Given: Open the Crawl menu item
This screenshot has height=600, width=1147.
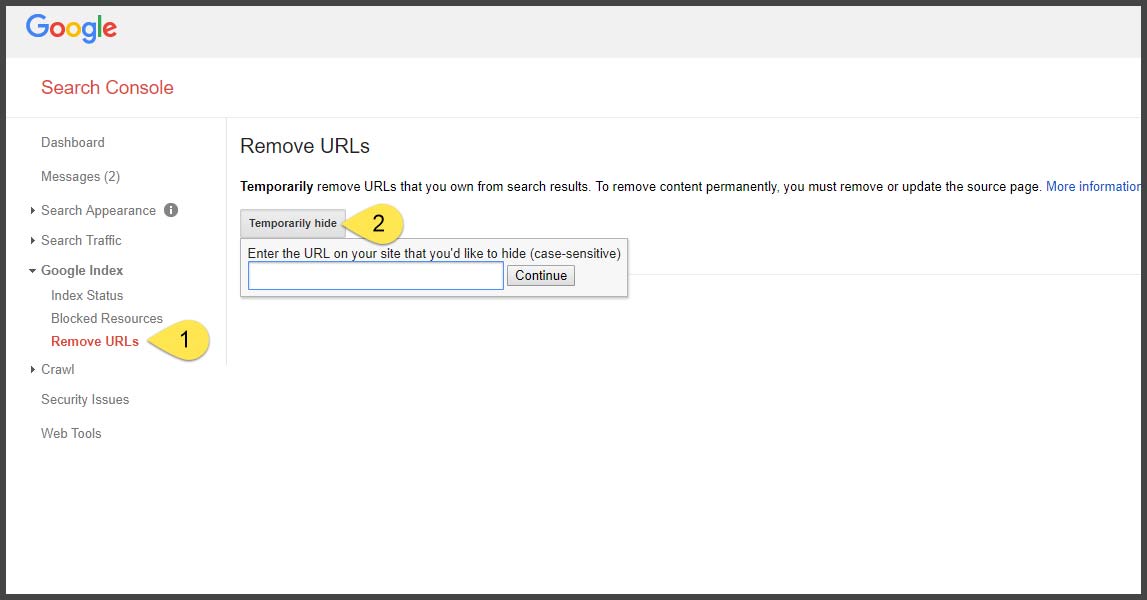Looking at the screenshot, I should (x=58, y=370).
